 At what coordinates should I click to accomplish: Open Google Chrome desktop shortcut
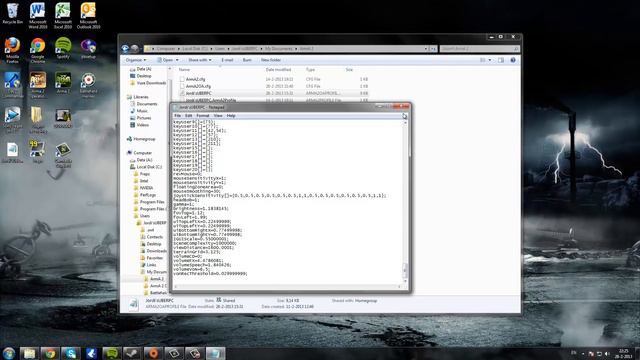click(38, 50)
